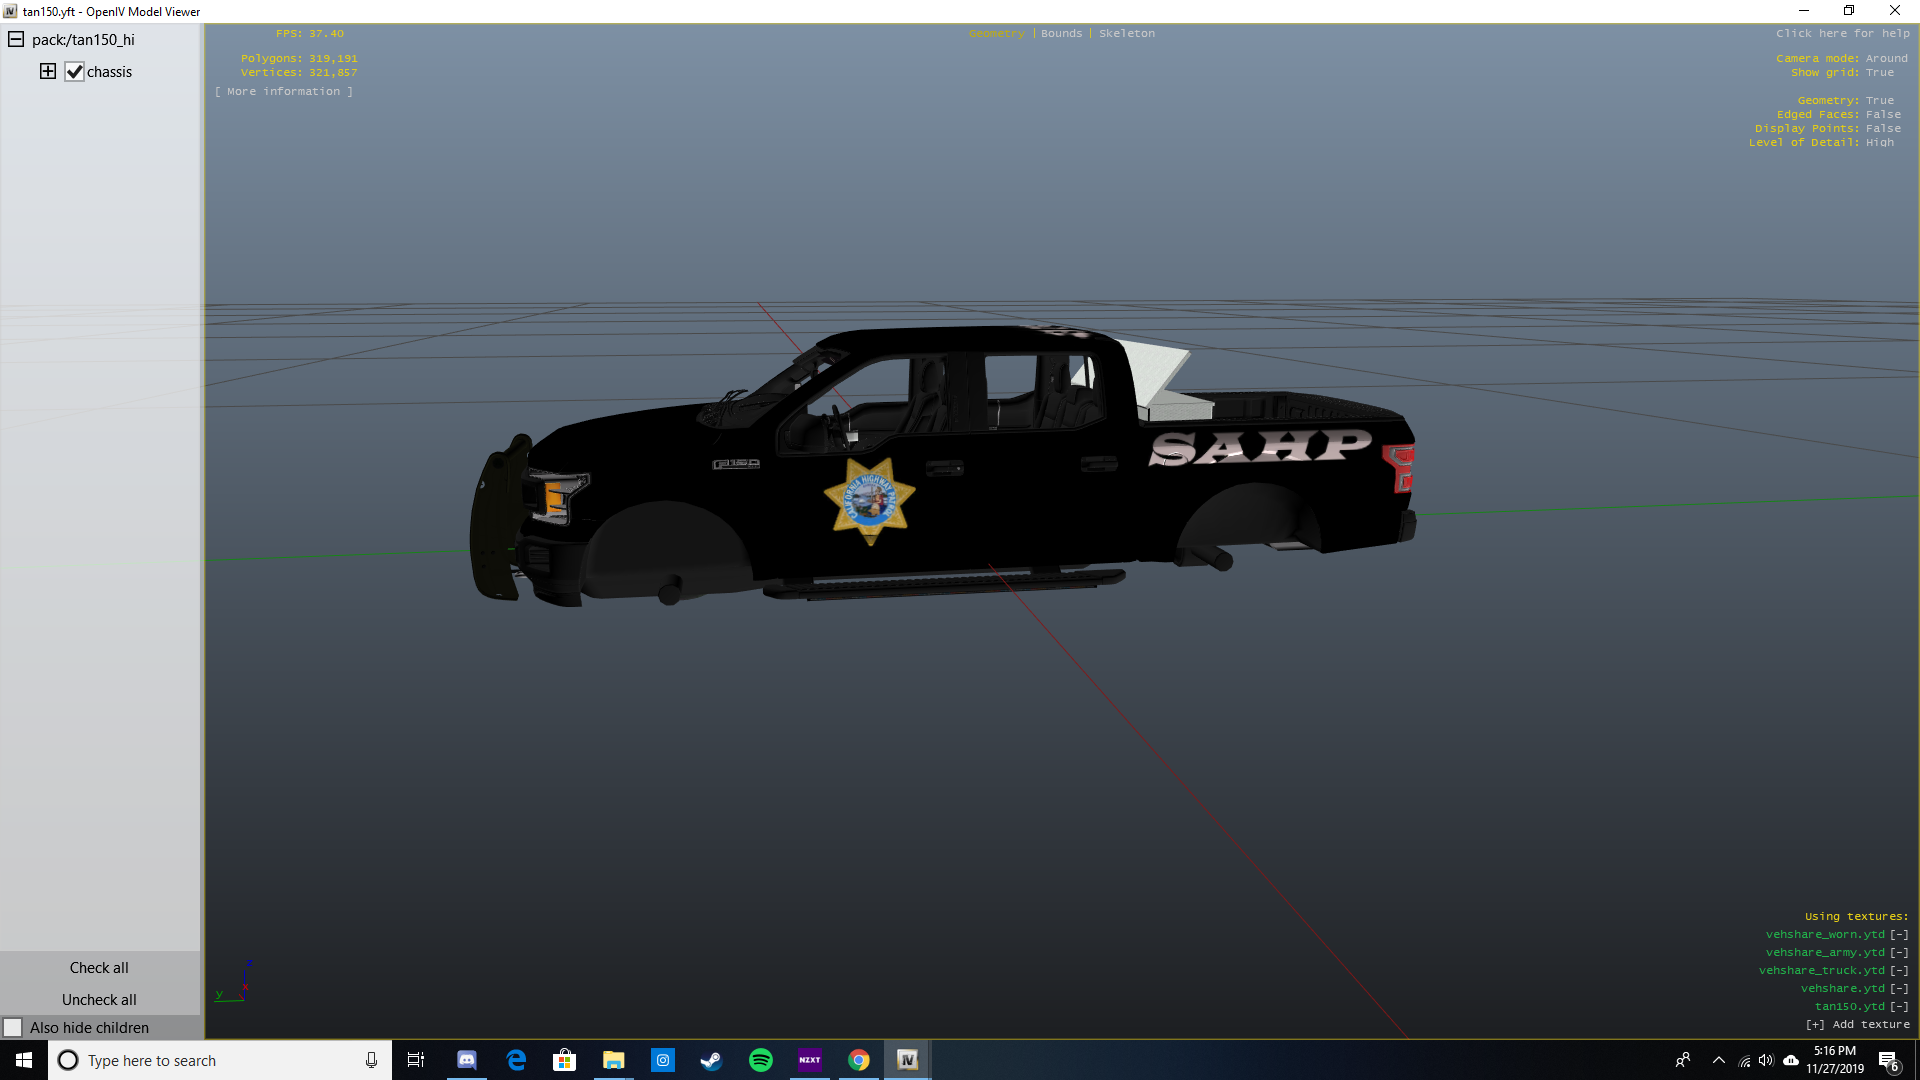Open Microsoft Store taskbar icon
Screen dimensions: 1920x1080
coord(564,1060)
